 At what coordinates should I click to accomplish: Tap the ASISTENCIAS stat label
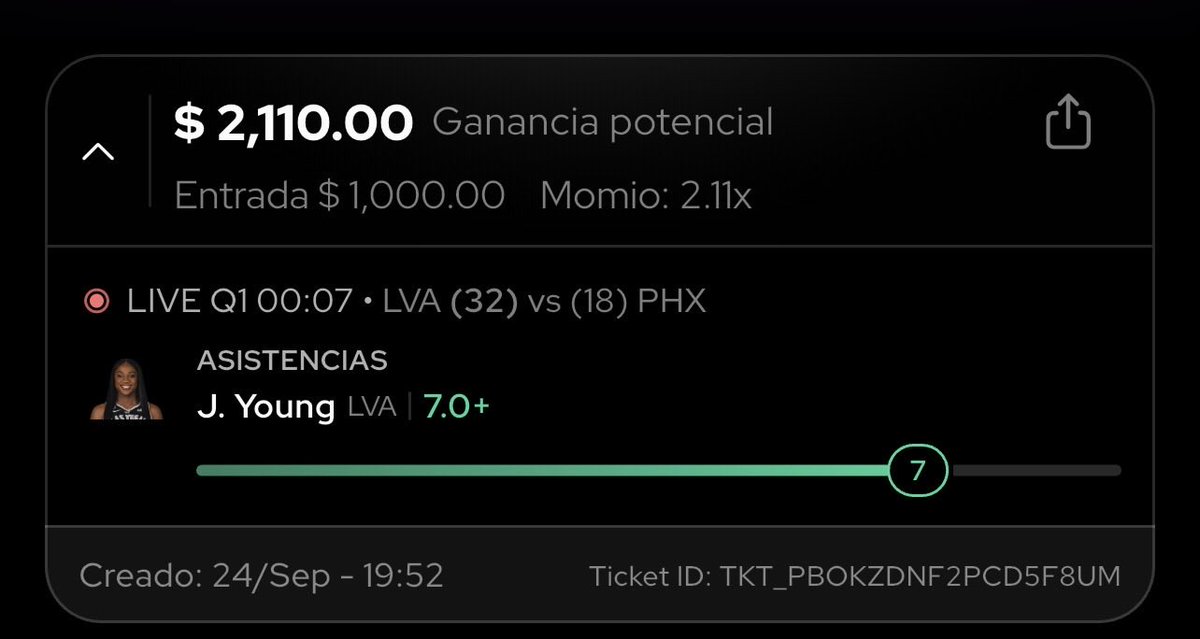pyautogui.click(x=292, y=360)
